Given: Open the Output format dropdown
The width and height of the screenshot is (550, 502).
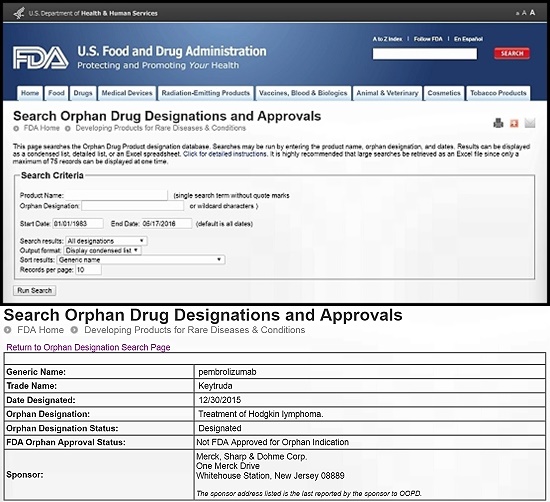Looking at the screenshot, I should coord(102,250).
